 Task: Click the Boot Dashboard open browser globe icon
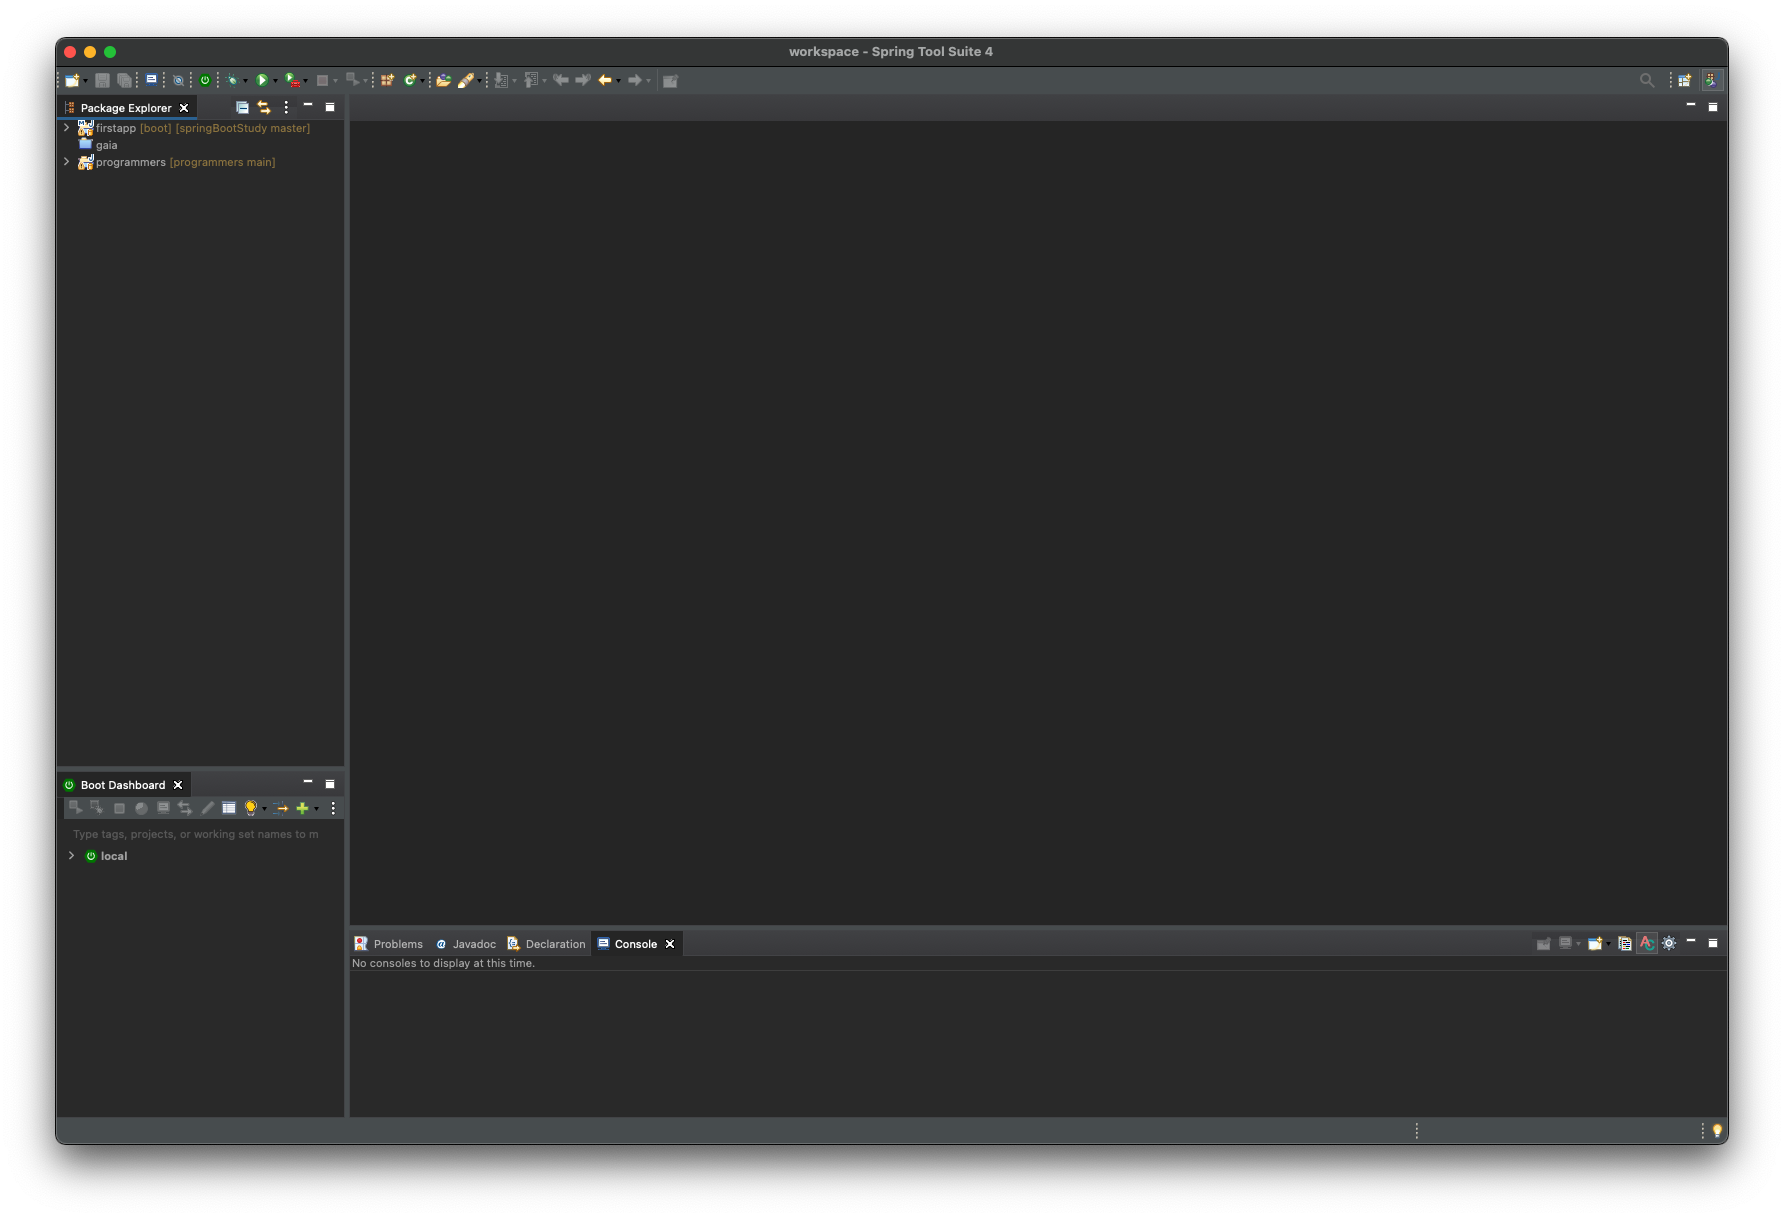pos(141,808)
